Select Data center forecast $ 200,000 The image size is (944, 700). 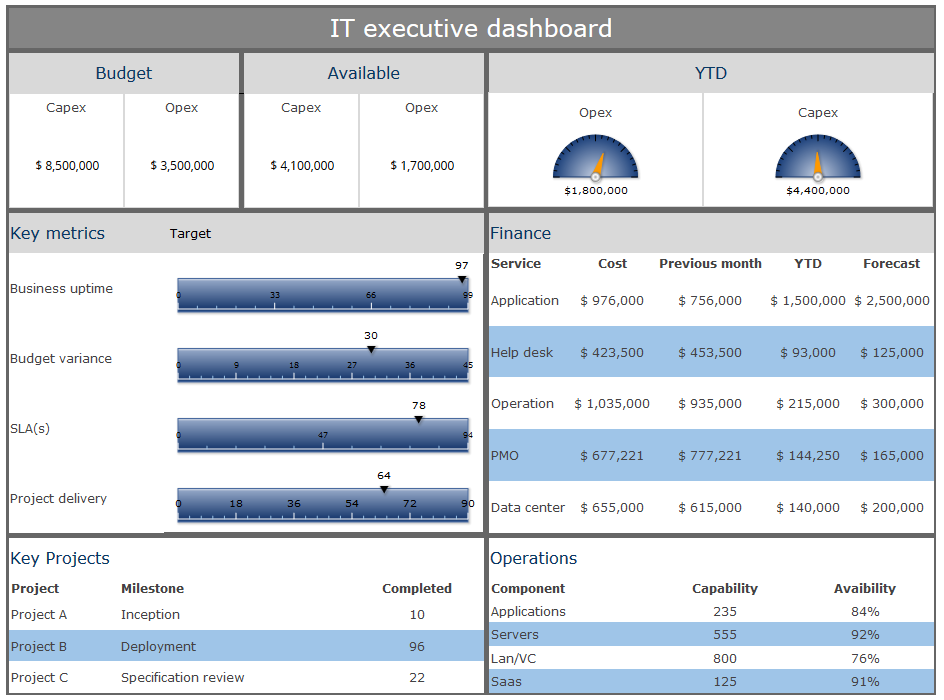[x=892, y=507]
